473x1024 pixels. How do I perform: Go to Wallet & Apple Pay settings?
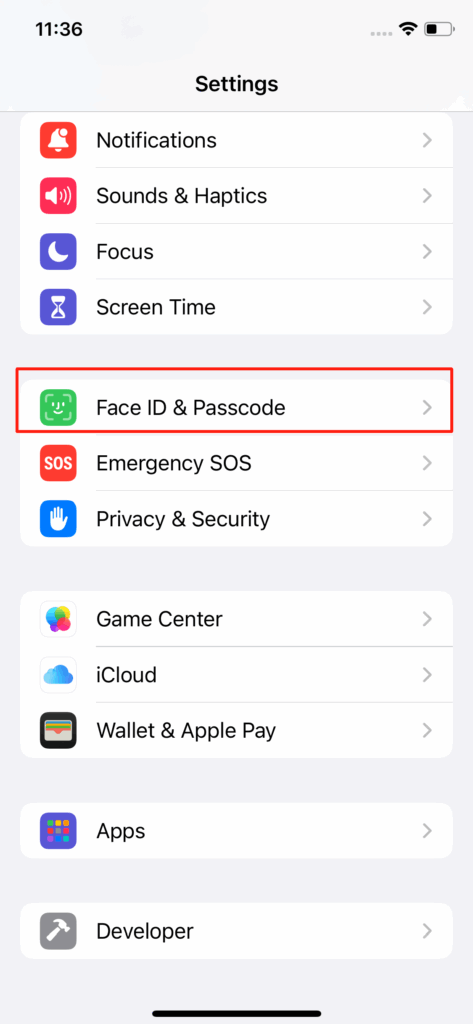point(236,730)
